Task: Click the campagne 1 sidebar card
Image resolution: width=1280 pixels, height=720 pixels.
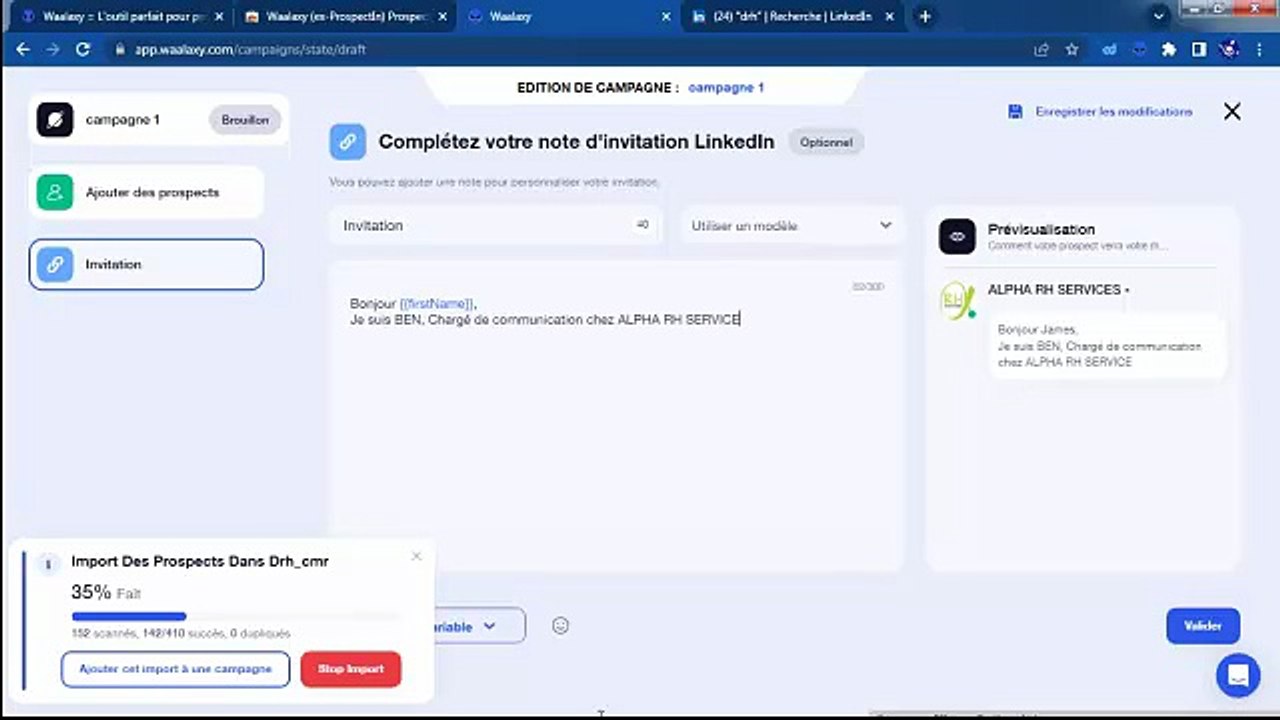Action: click(158, 120)
